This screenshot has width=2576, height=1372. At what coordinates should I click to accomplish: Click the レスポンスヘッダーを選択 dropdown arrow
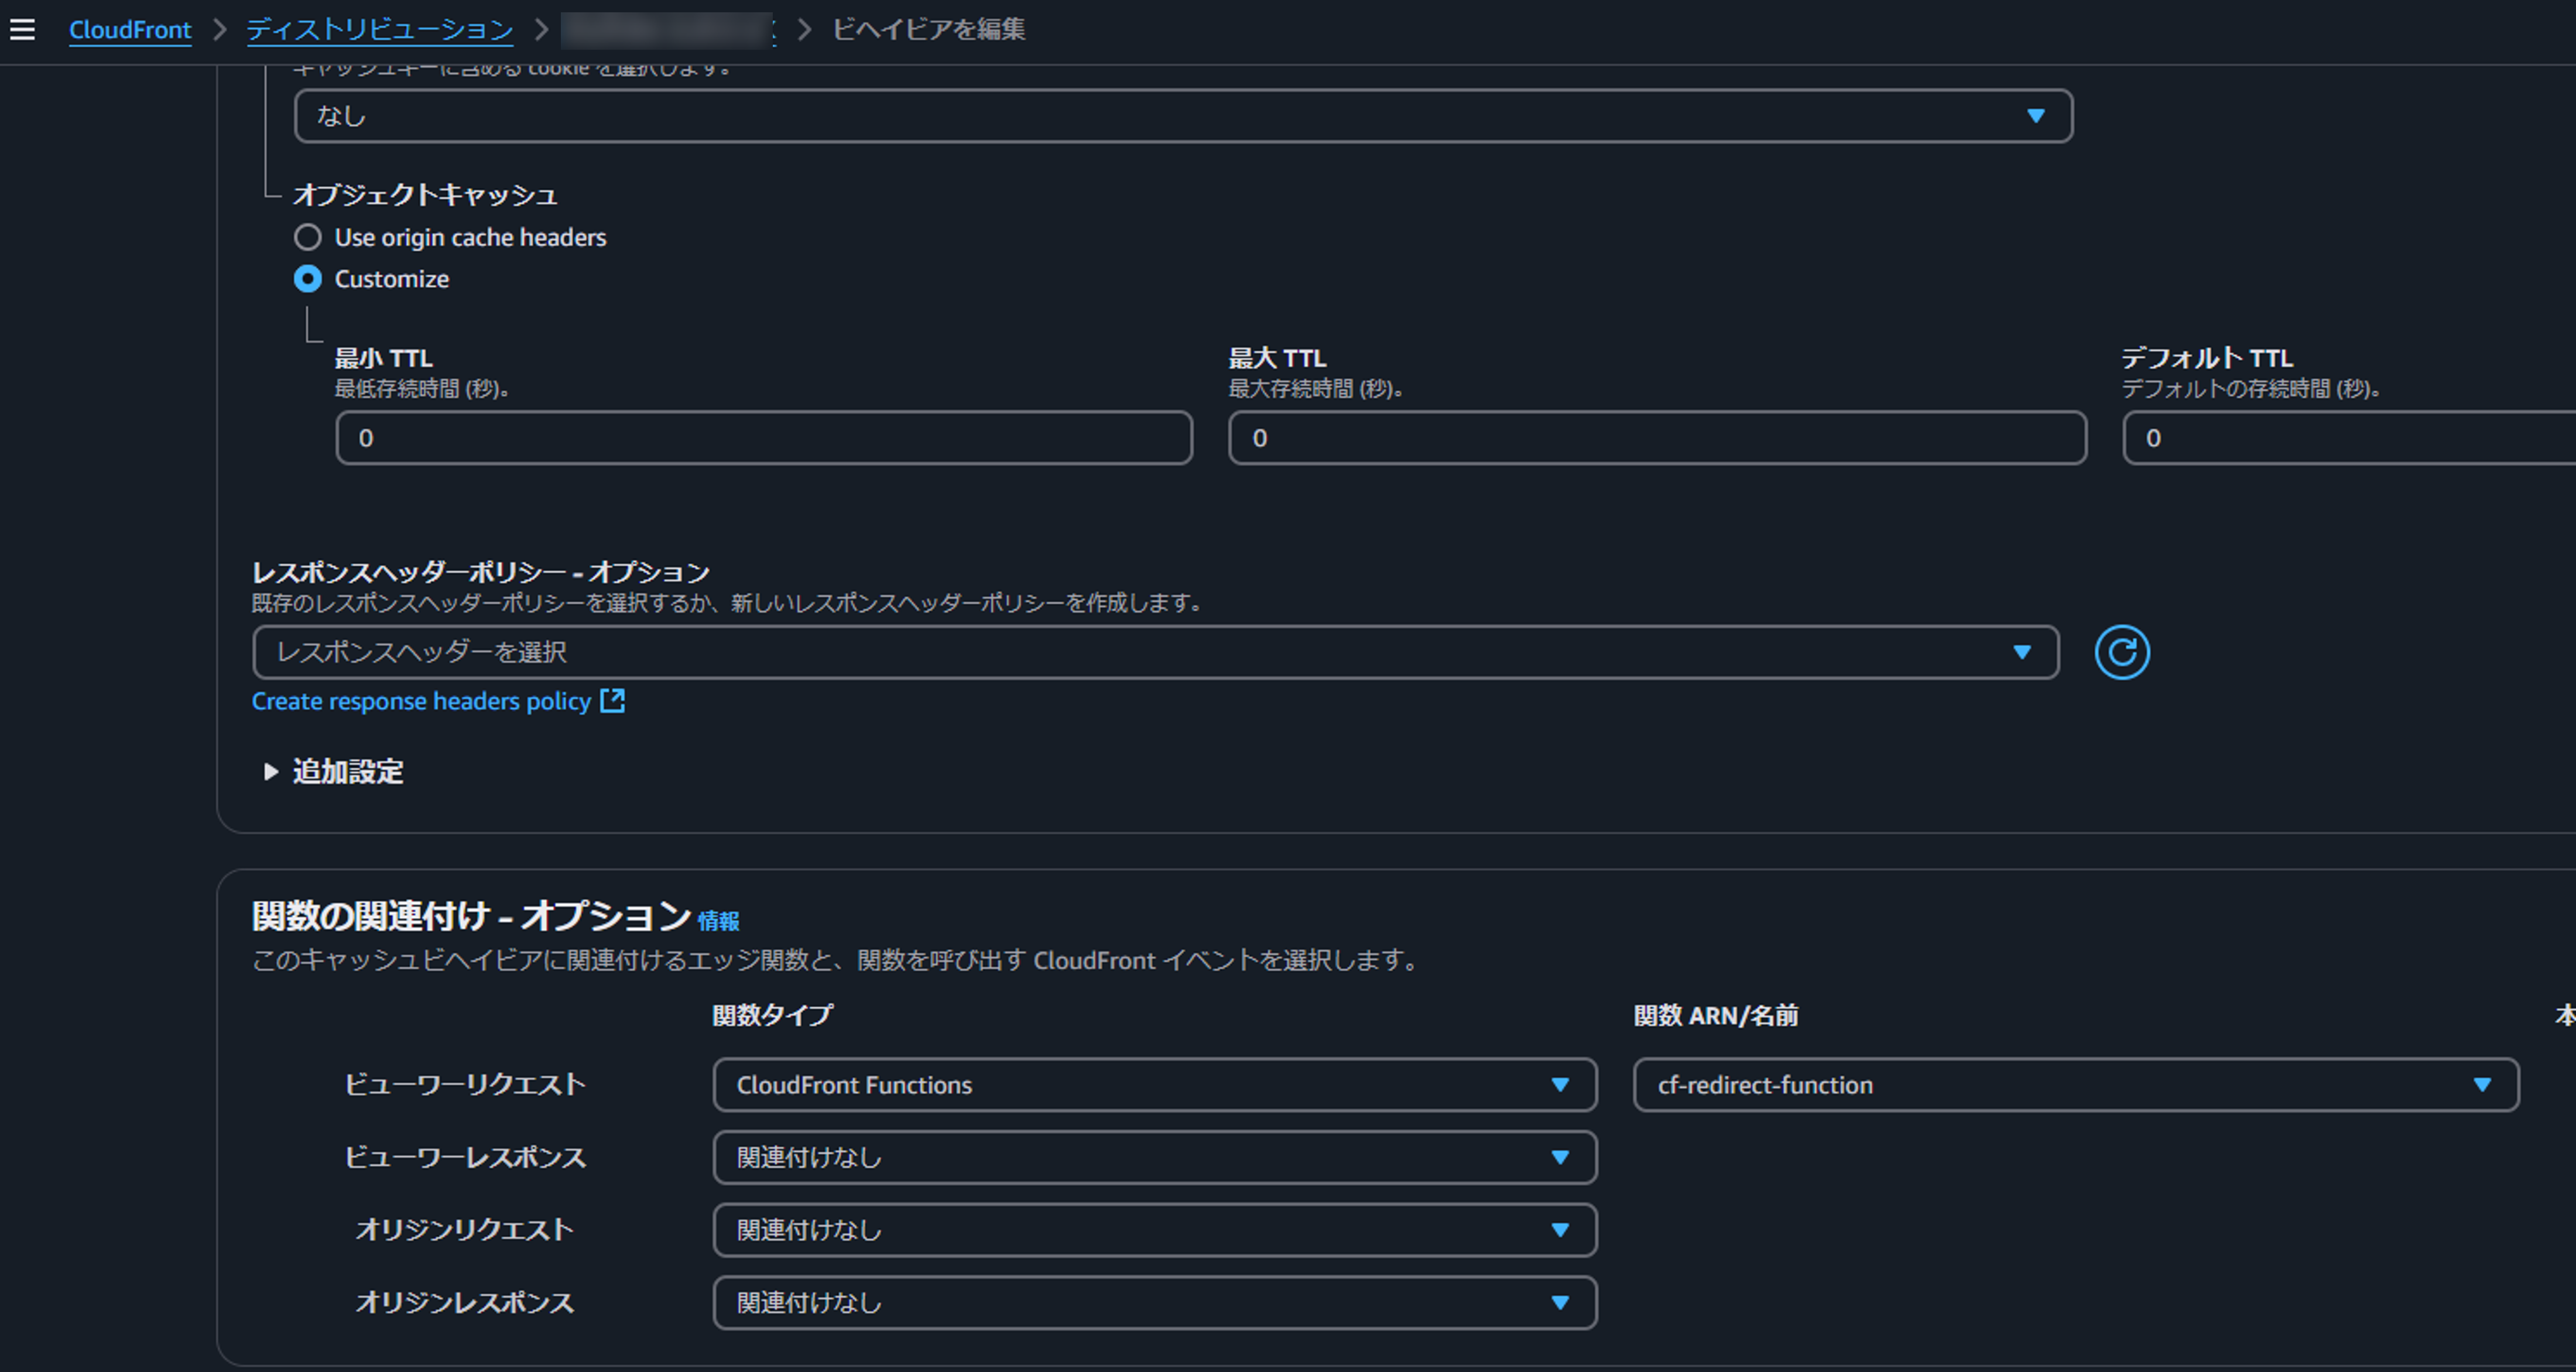pos(2021,652)
